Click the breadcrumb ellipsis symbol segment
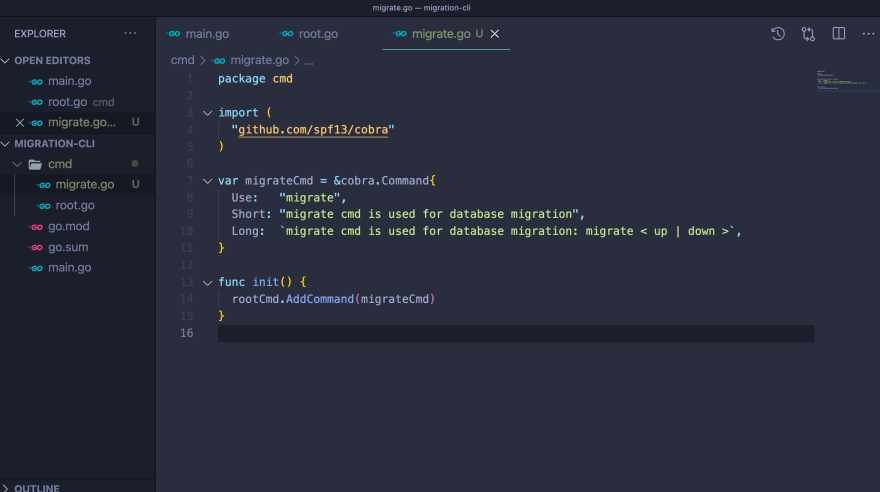 coord(309,61)
